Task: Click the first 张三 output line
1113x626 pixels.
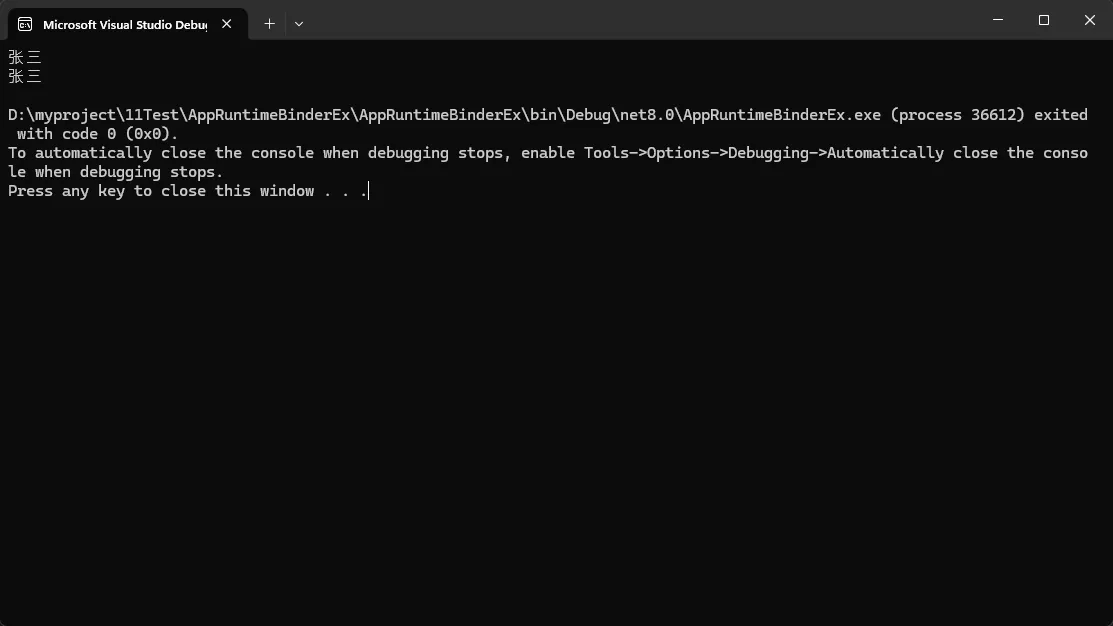Action: click(x=25, y=58)
